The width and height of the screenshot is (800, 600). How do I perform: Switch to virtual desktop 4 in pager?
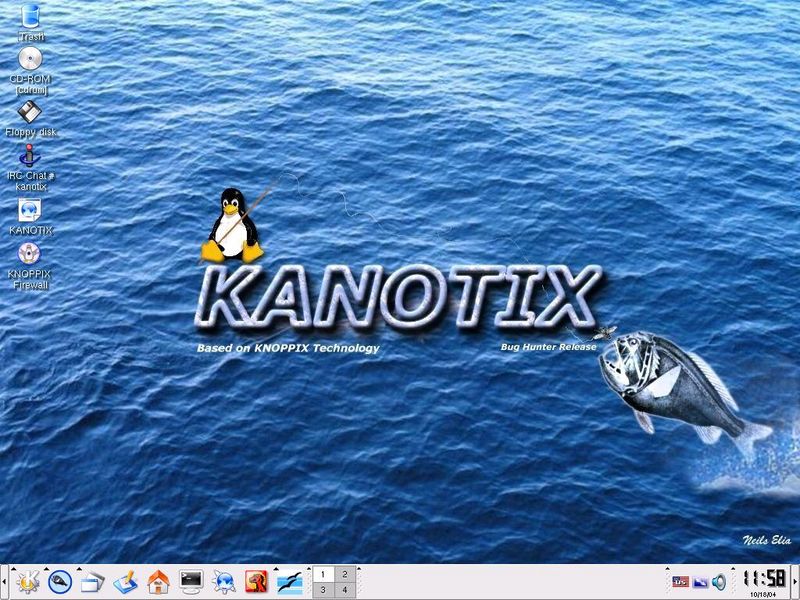coord(345,590)
